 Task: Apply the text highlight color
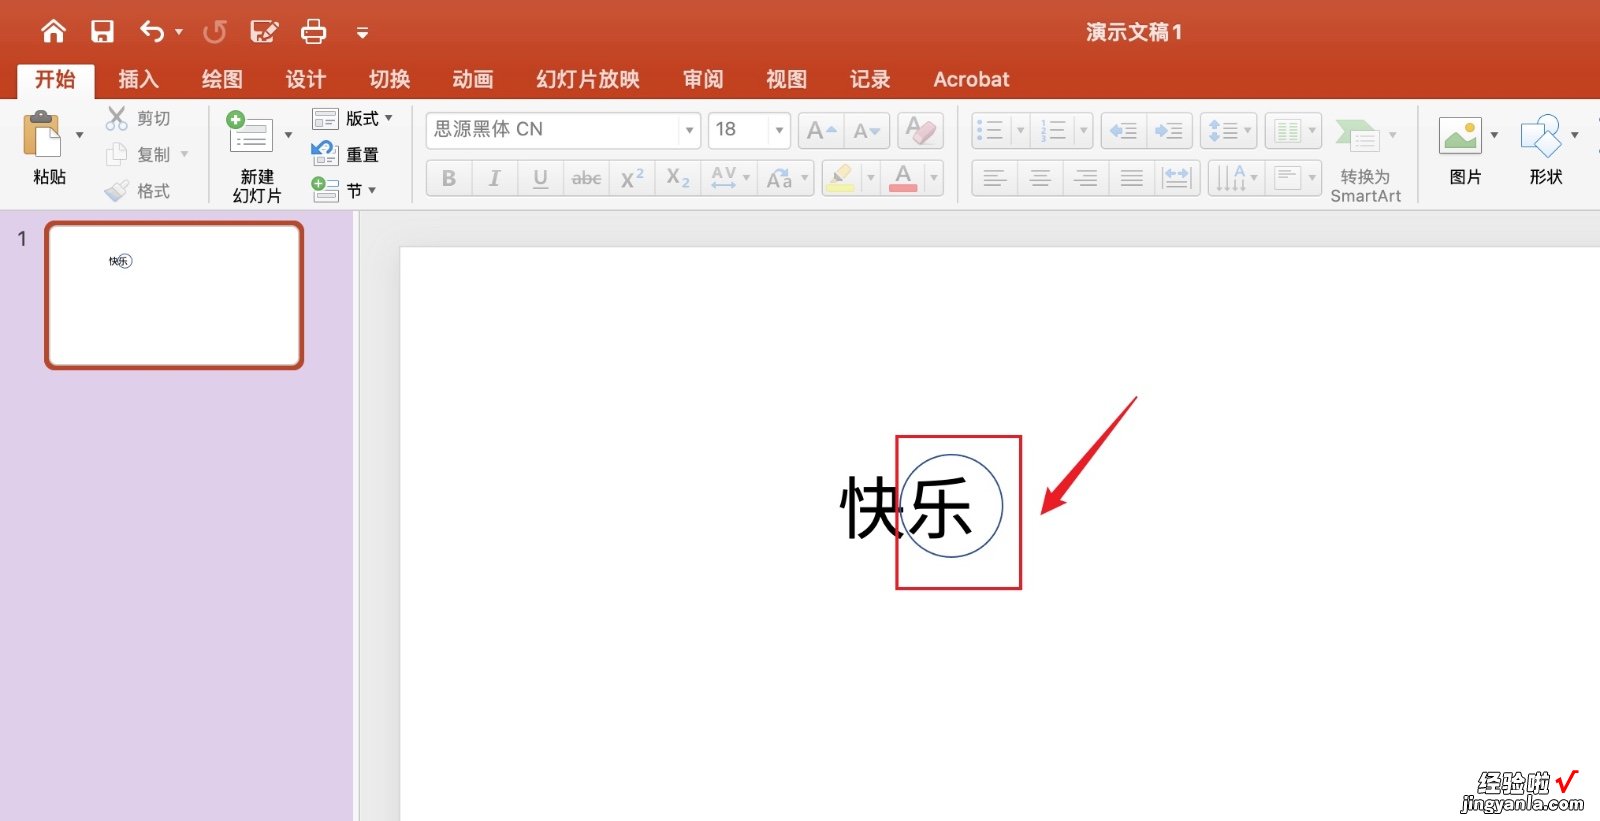(842, 178)
